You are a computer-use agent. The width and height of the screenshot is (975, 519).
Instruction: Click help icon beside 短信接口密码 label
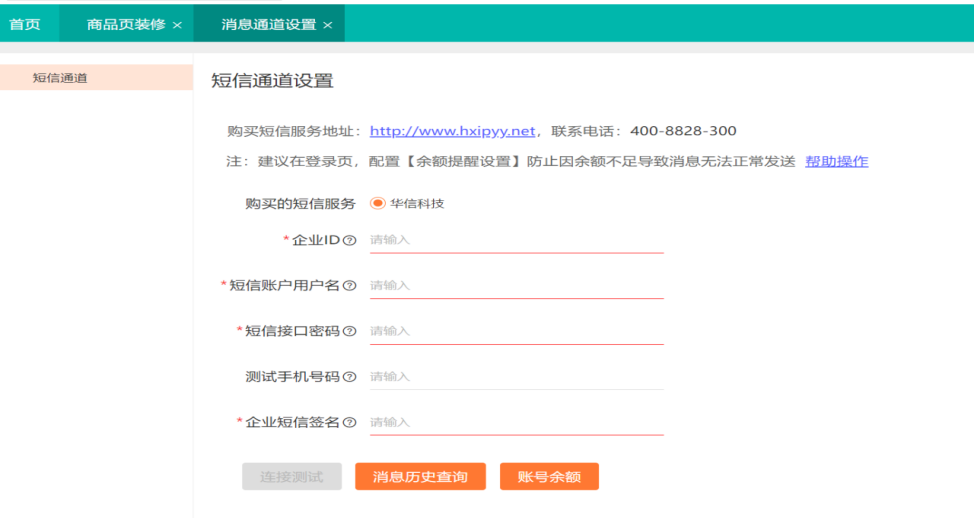tap(350, 331)
